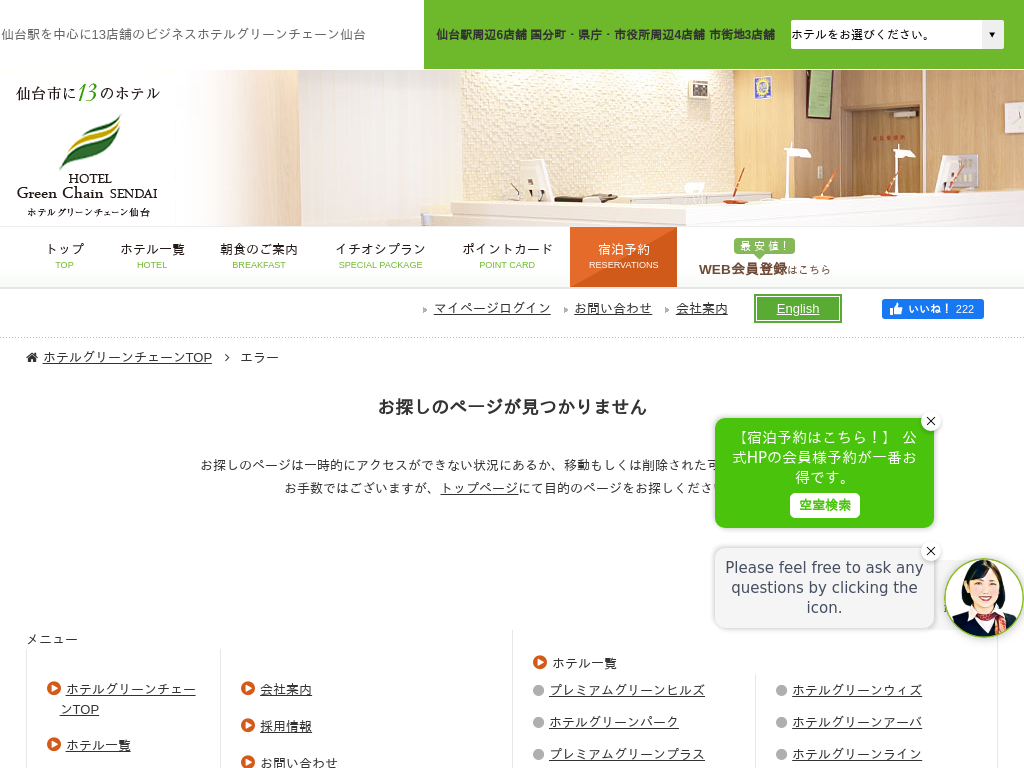
Task: Switch to English version button
Action: [x=797, y=308]
